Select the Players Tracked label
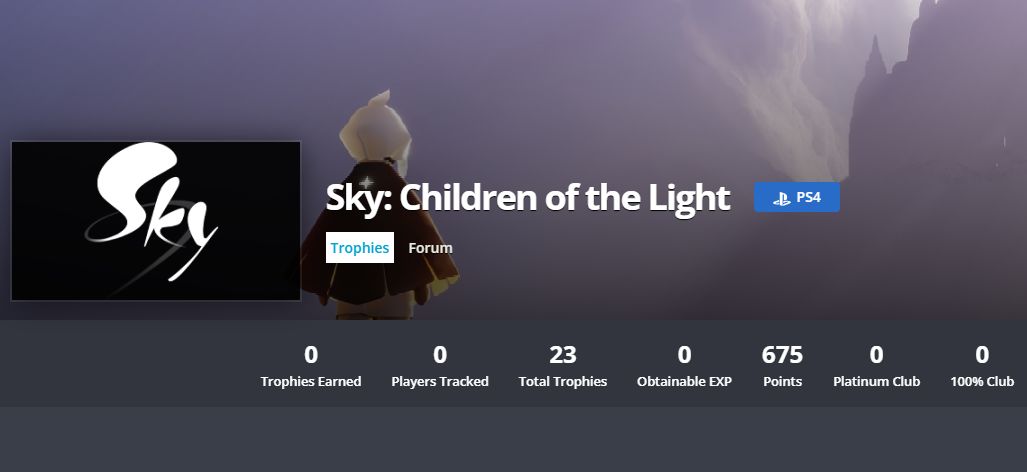Image resolution: width=1027 pixels, height=472 pixels. (440, 381)
